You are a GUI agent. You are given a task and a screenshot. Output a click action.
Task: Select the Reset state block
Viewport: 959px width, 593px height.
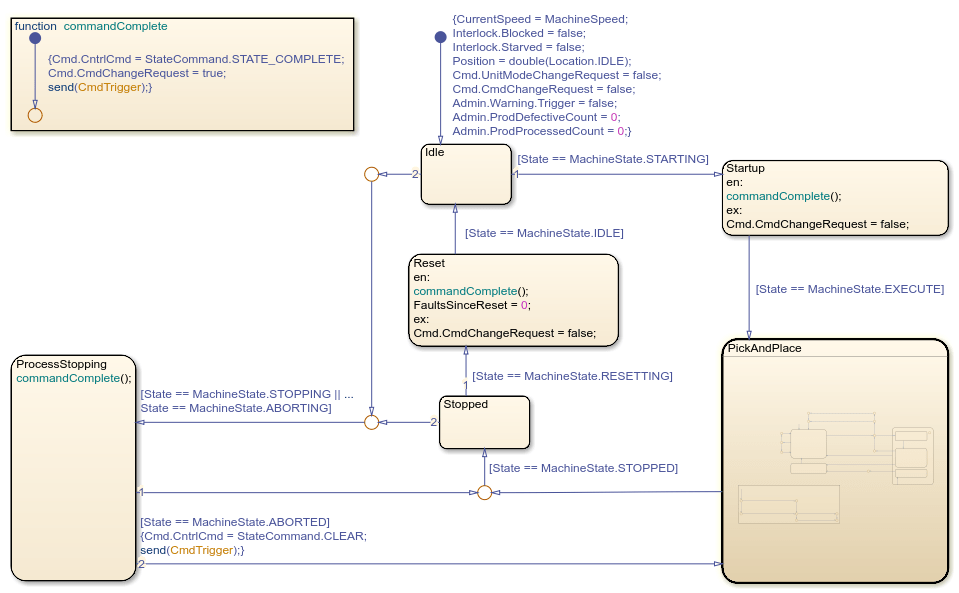tap(514, 300)
